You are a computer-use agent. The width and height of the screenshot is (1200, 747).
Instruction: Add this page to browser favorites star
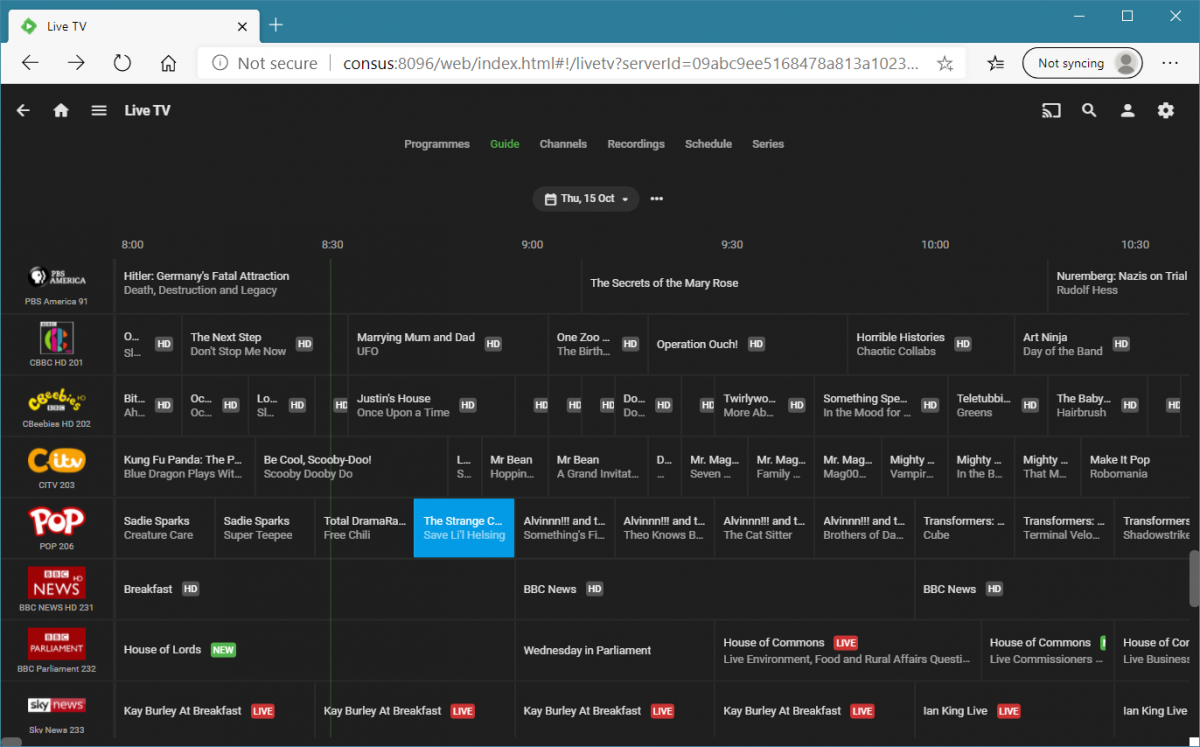pyautogui.click(x=945, y=63)
